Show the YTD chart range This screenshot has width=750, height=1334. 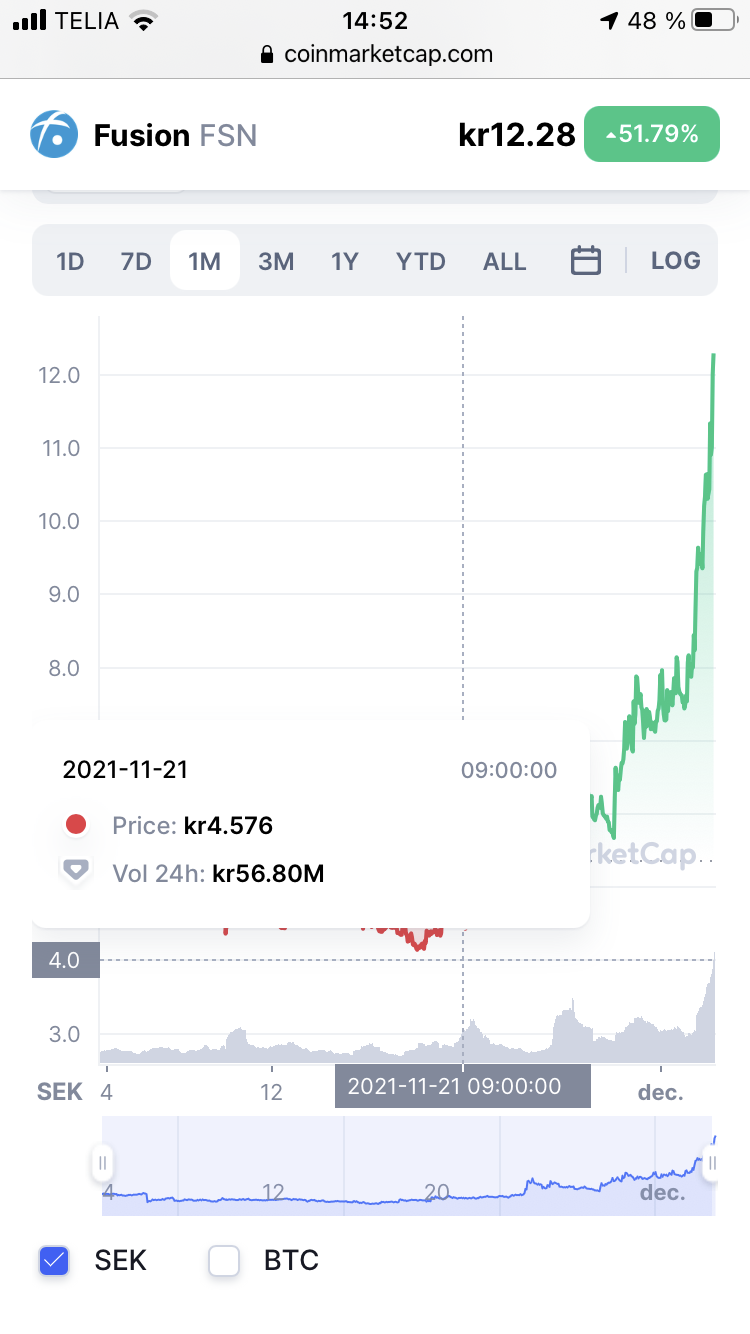pyautogui.click(x=421, y=261)
